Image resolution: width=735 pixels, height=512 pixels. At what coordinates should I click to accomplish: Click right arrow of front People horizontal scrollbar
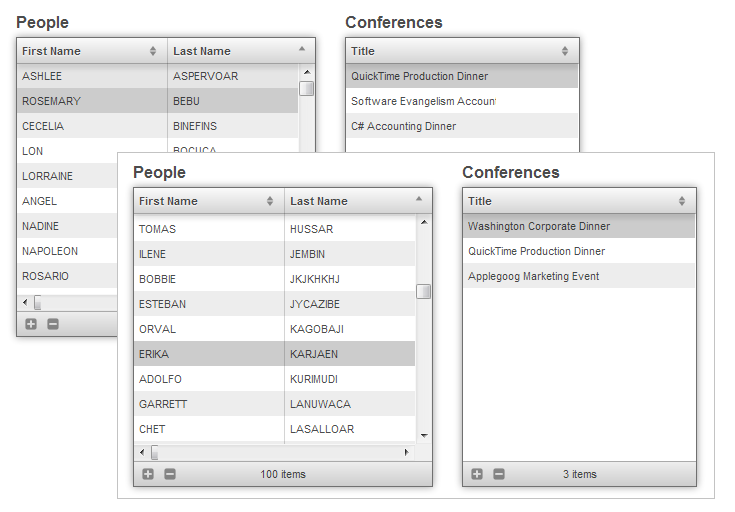406,453
